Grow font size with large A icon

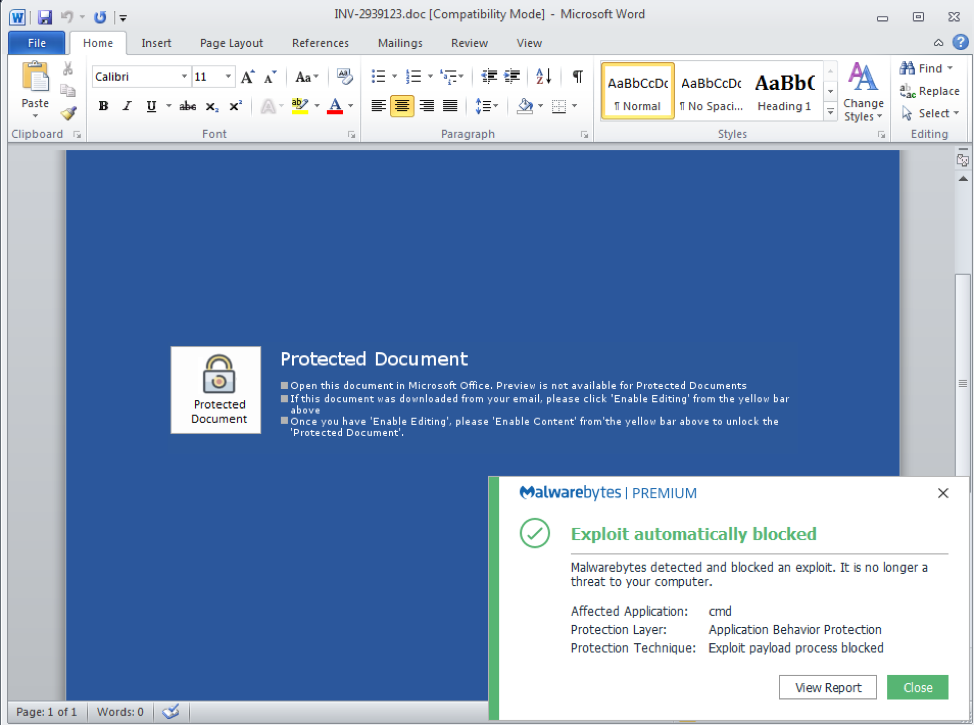point(248,77)
